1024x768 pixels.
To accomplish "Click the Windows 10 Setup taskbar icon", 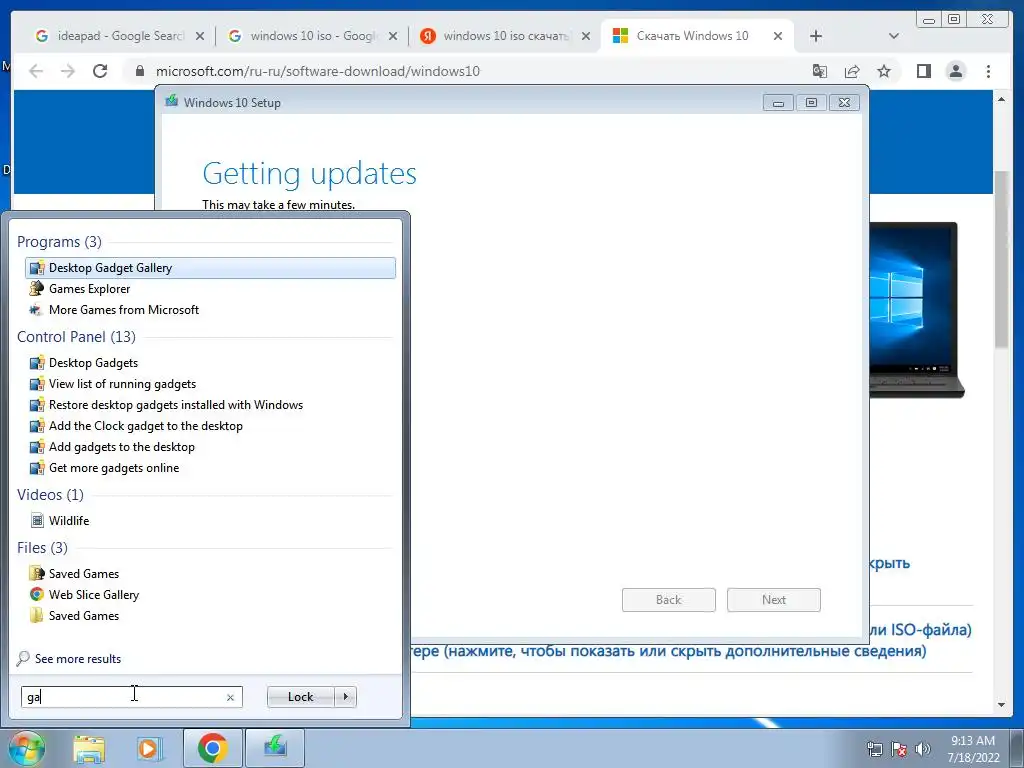I will [275, 748].
